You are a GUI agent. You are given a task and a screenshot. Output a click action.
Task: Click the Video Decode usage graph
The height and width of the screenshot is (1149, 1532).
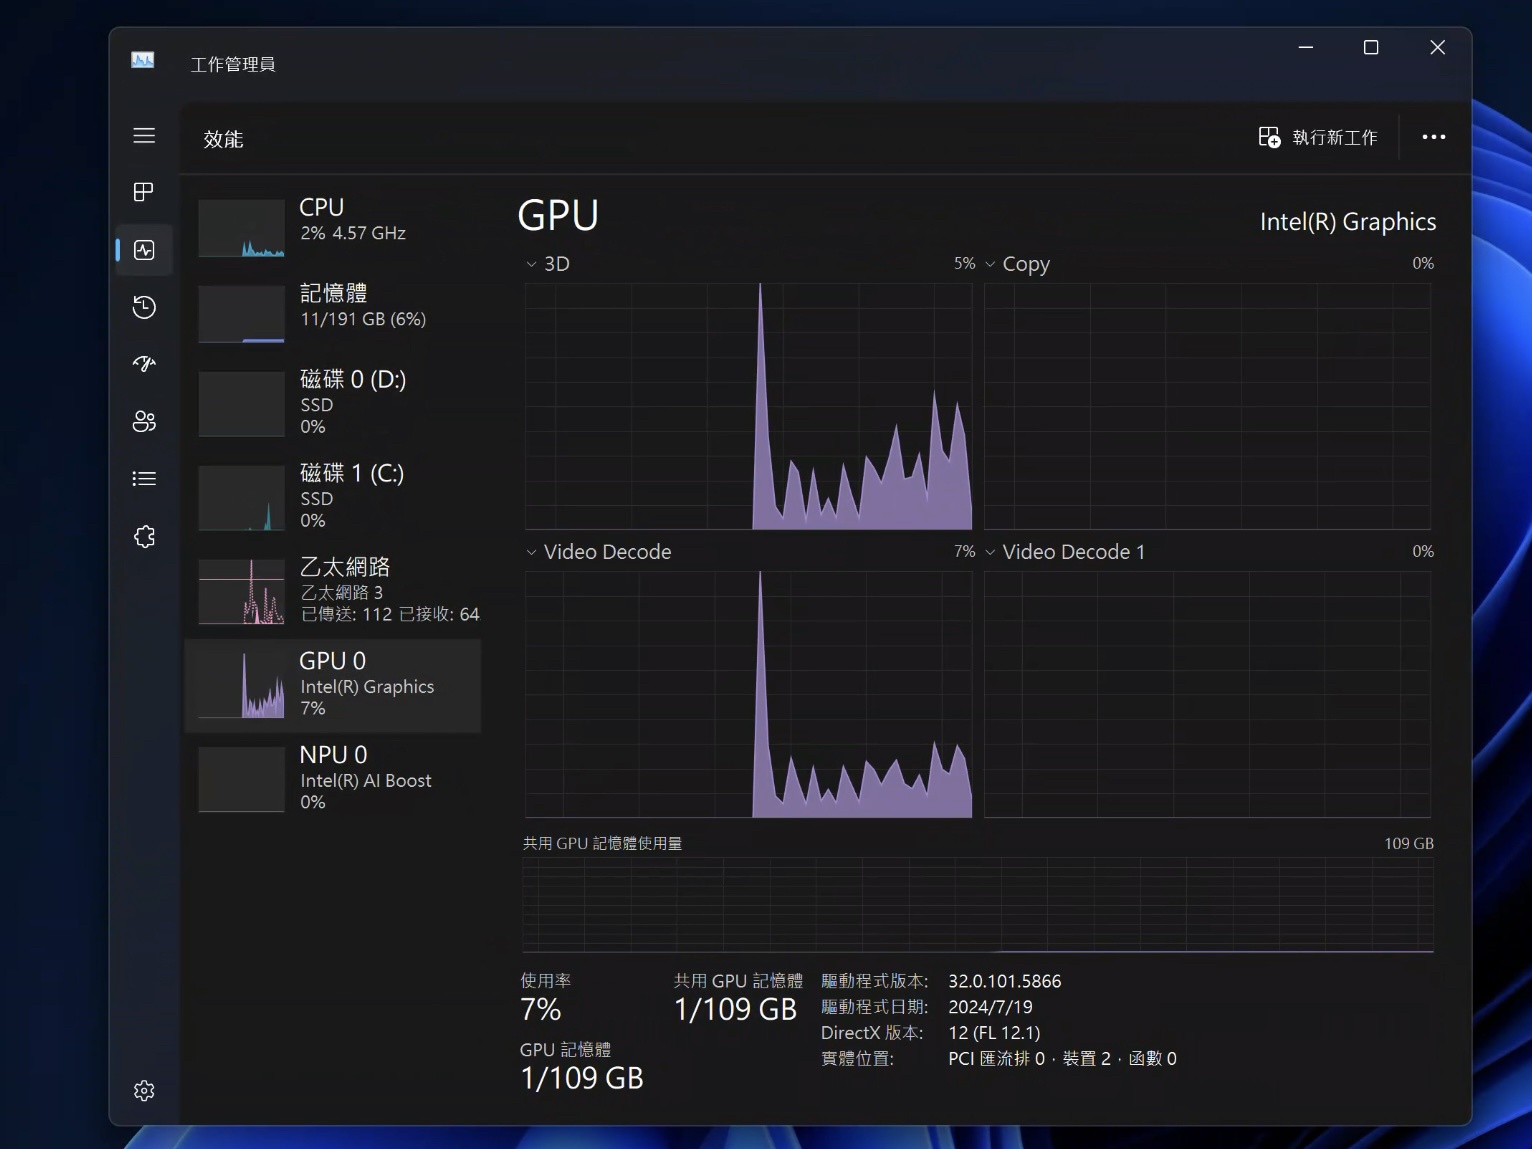click(748, 694)
